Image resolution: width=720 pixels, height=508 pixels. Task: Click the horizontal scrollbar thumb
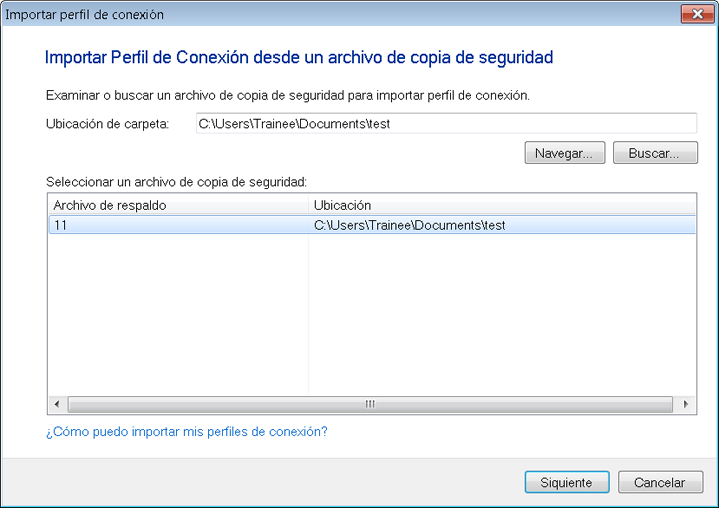369,404
